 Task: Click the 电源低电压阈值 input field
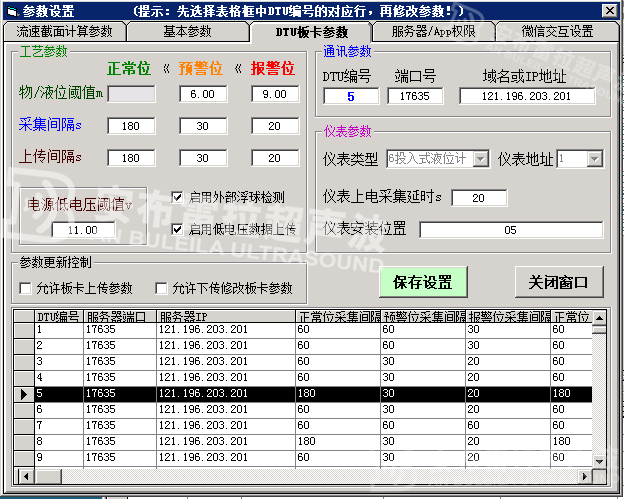point(82,230)
